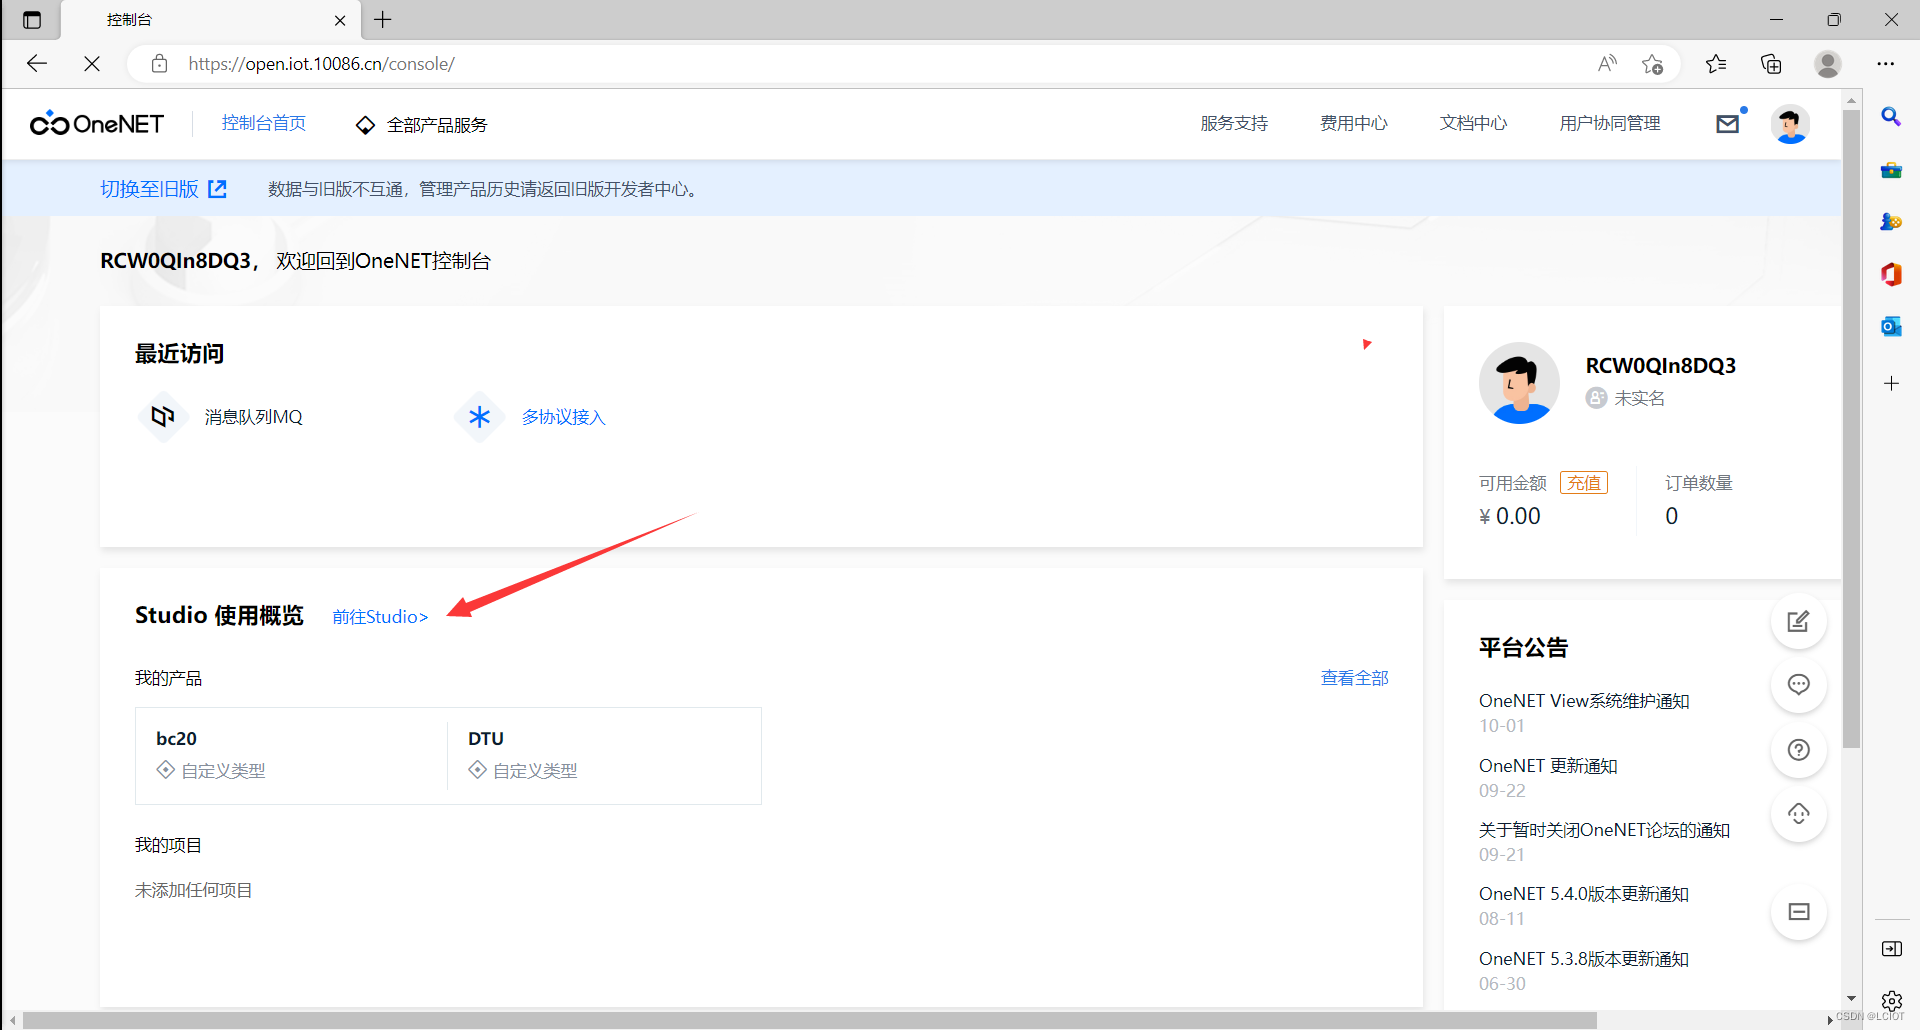This screenshot has height=1030, width=1920.
Task: Click the 充值 recharge button
Action: click(1584, 483)
